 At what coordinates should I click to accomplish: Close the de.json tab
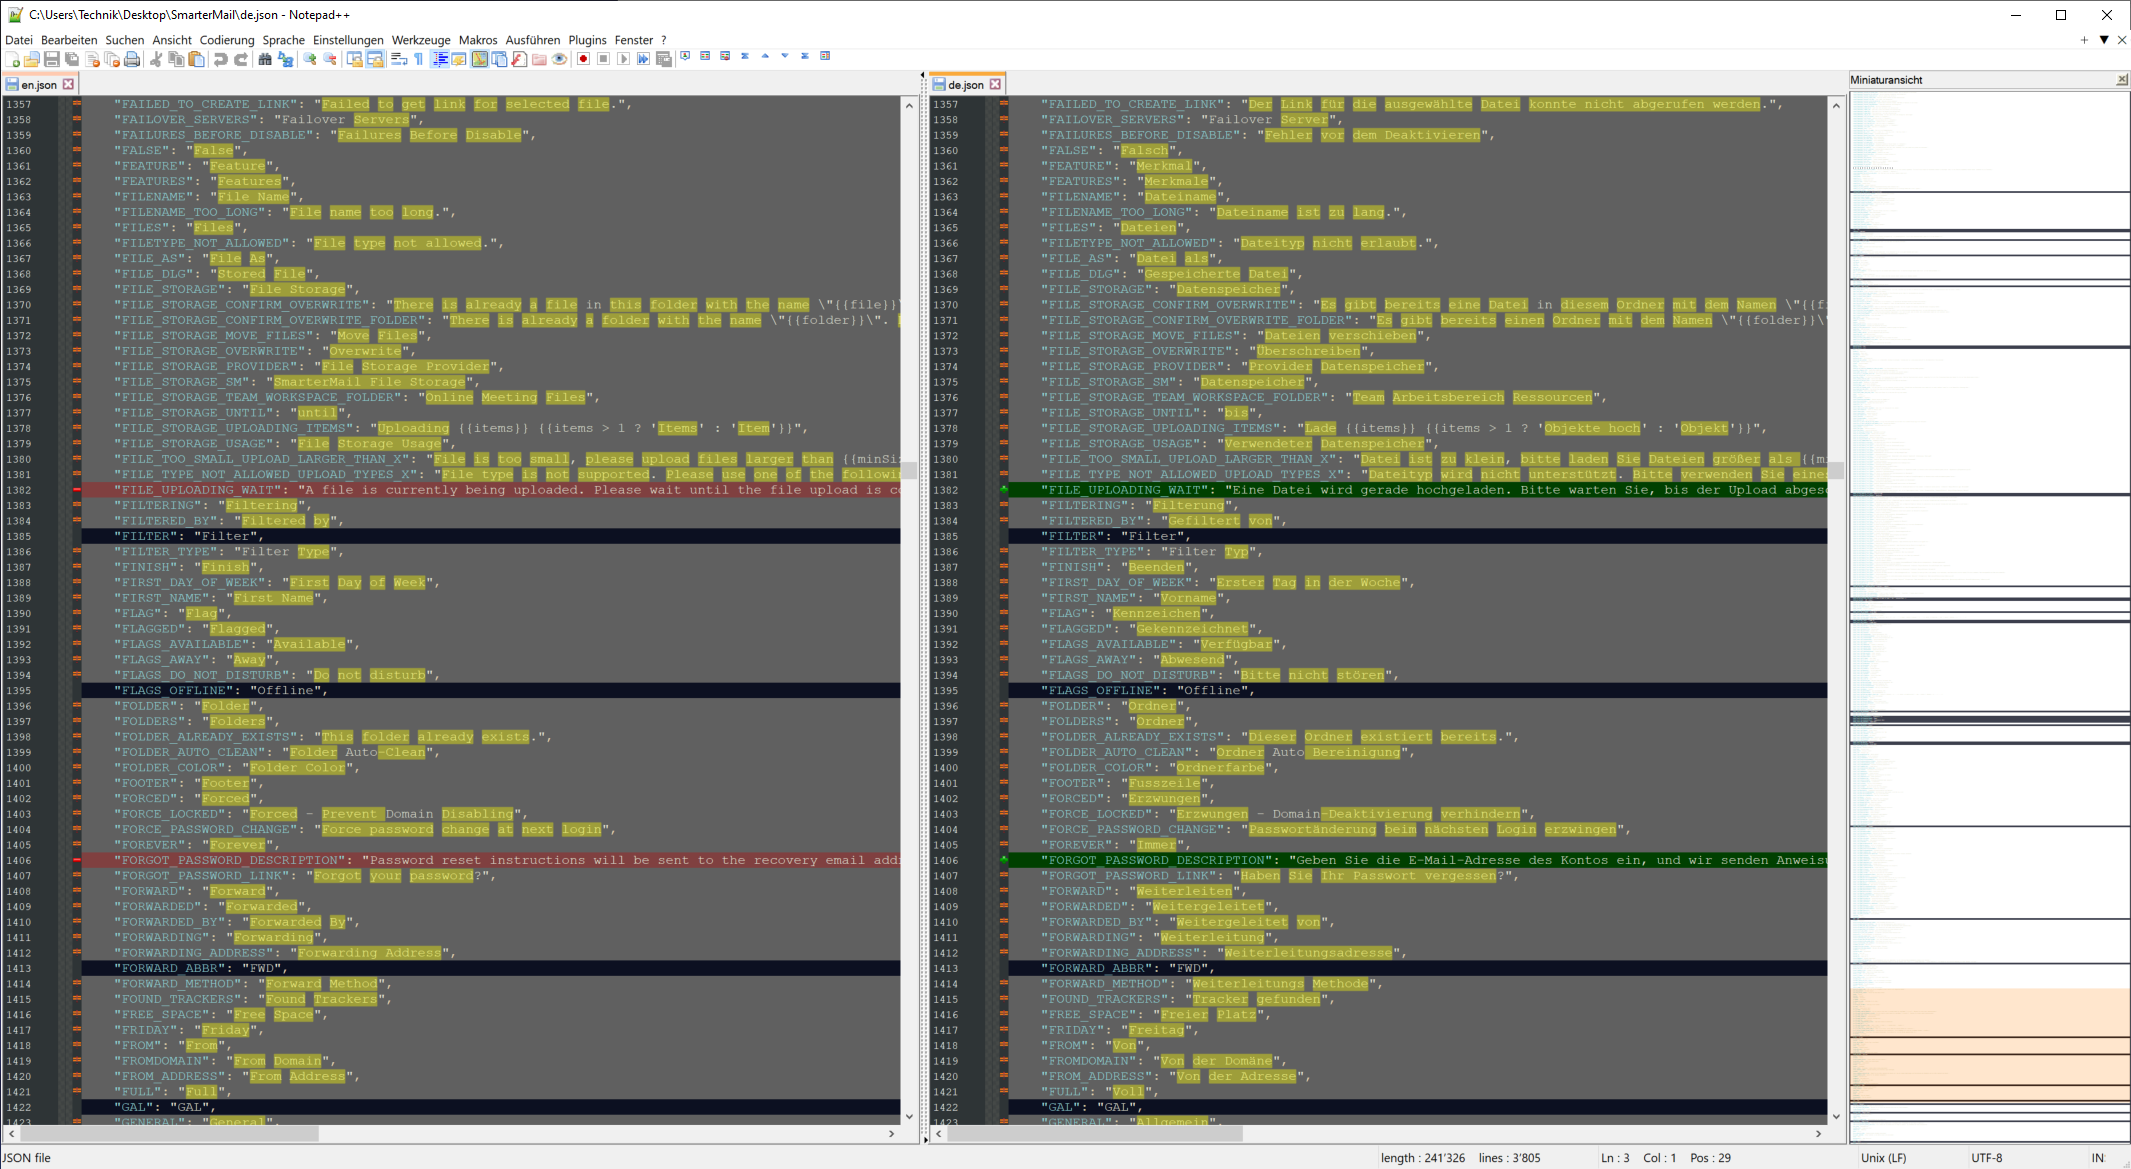[995, 85]
